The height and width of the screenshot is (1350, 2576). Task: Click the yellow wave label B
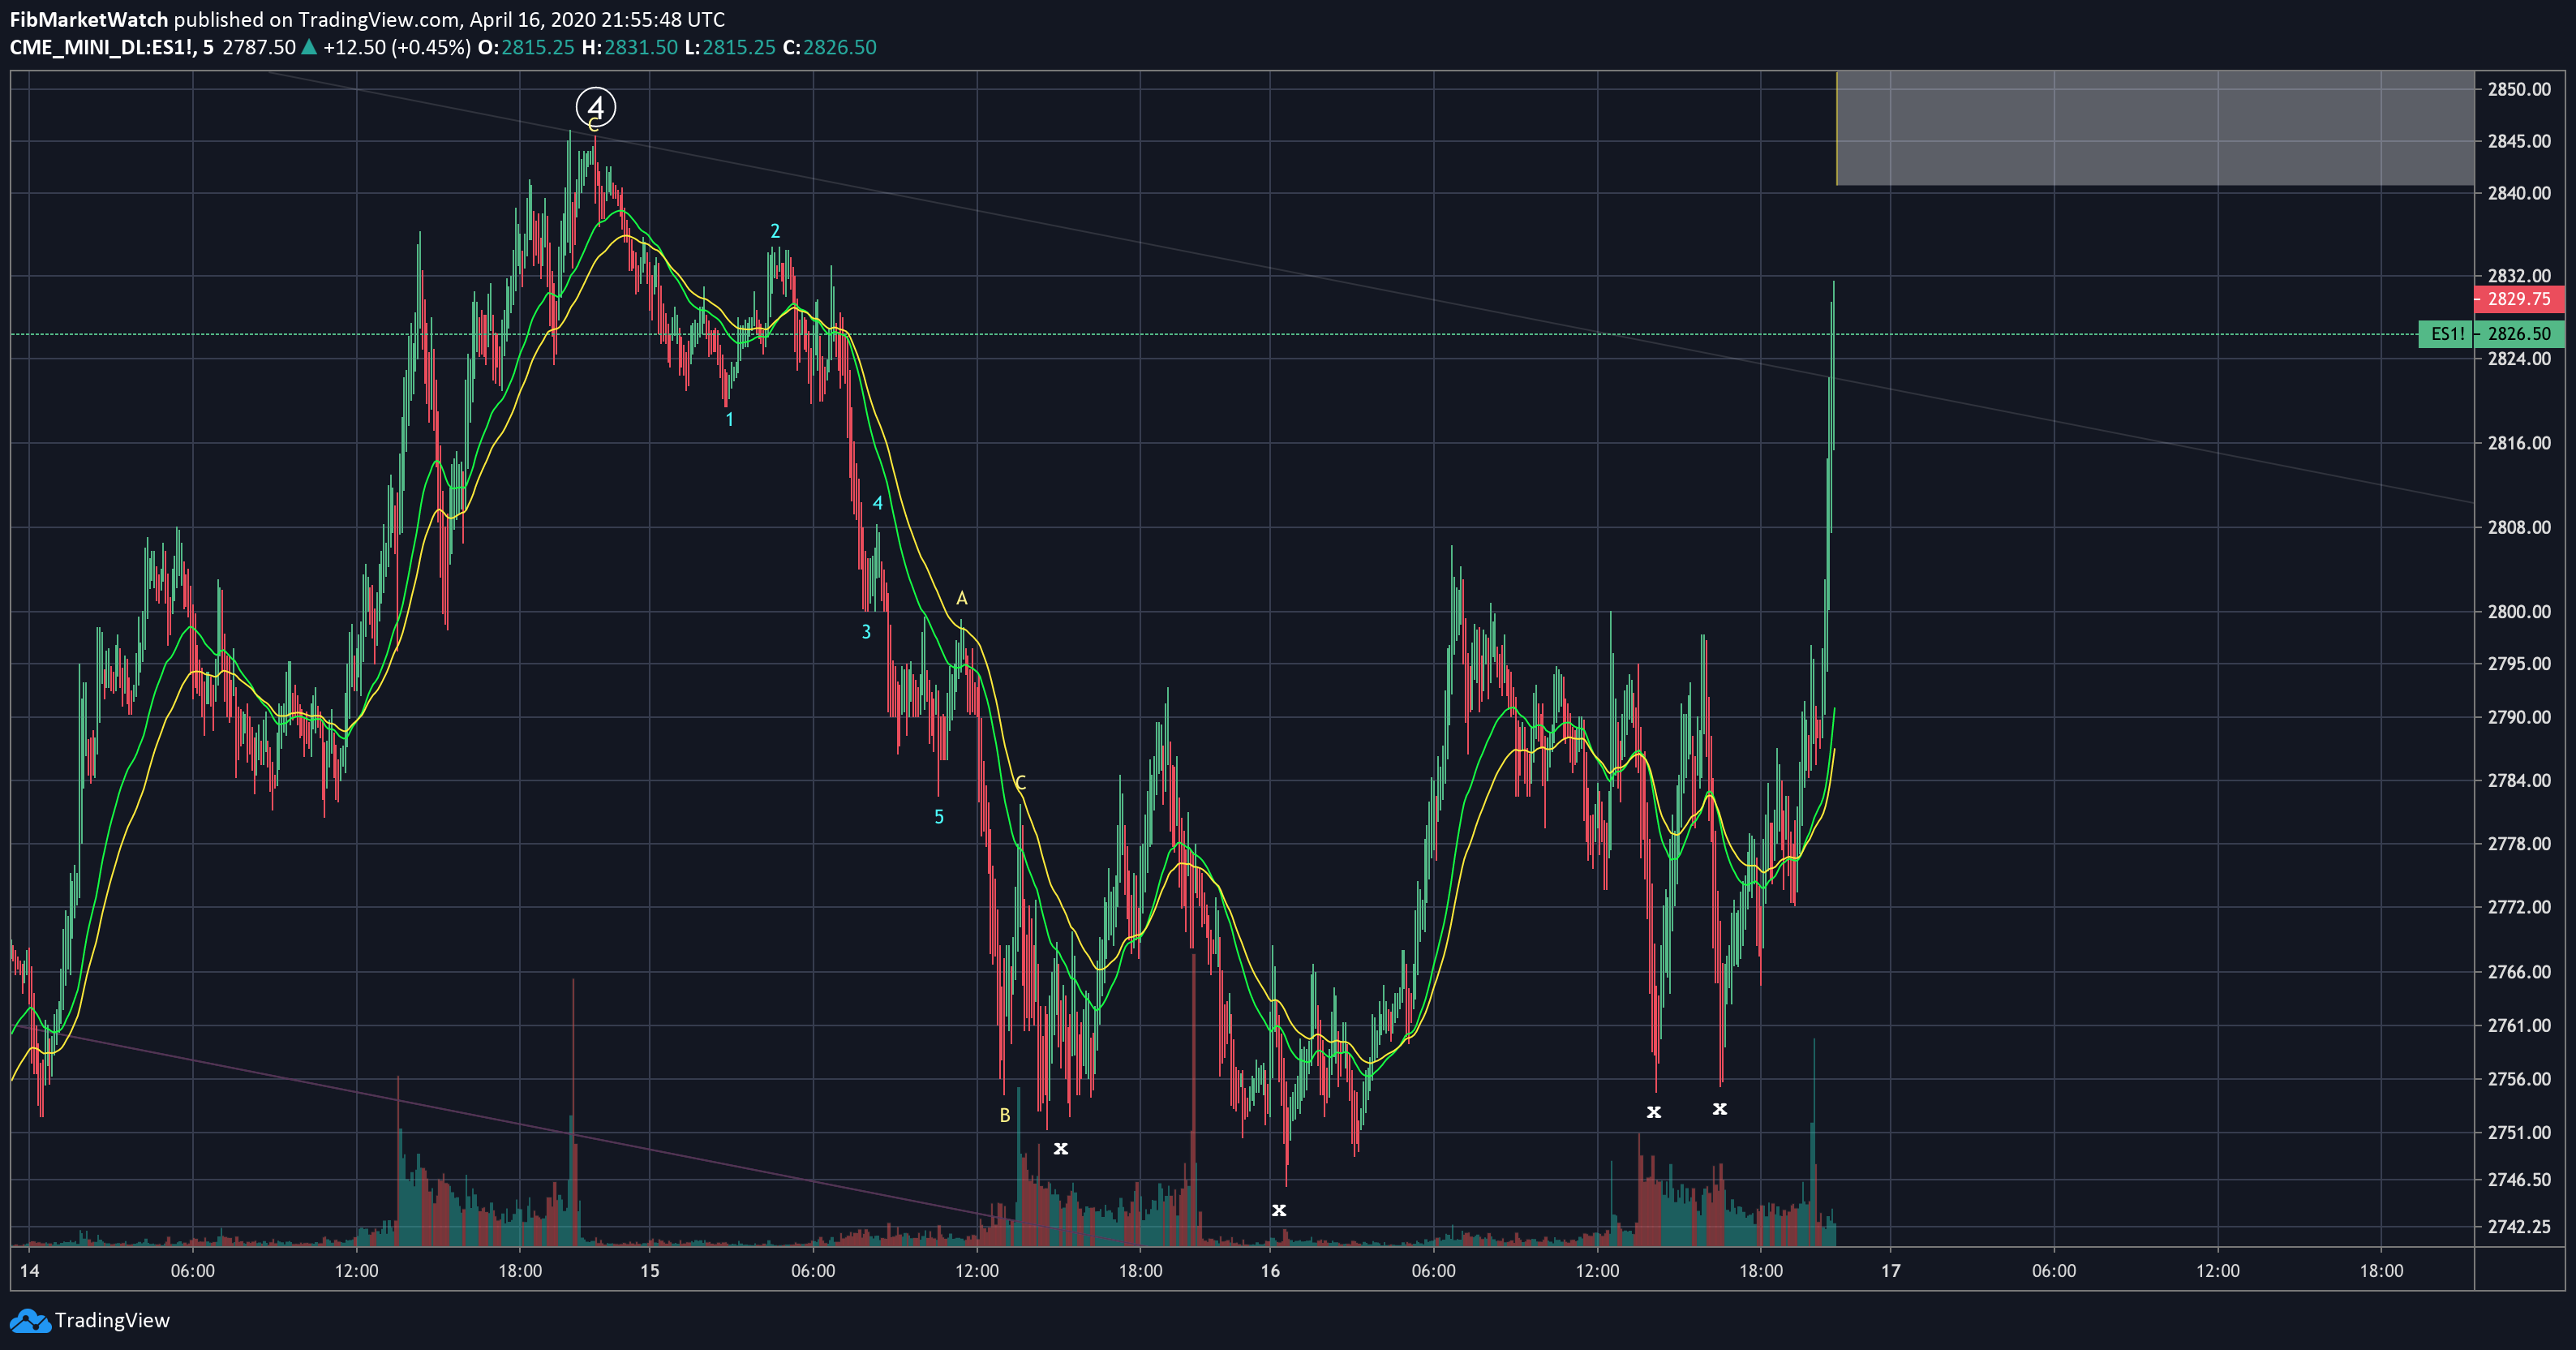[x=1005, y=1115]
